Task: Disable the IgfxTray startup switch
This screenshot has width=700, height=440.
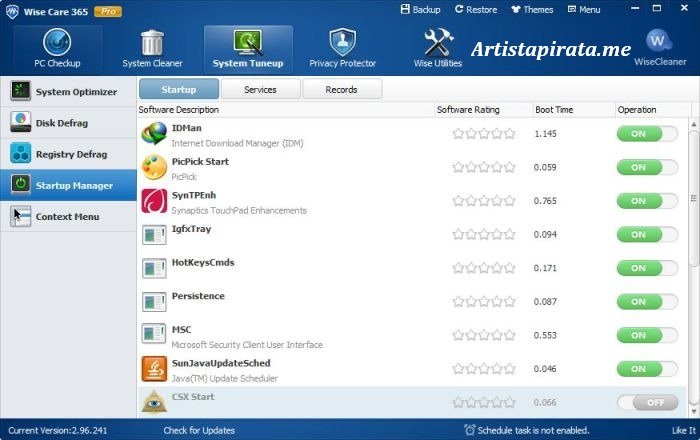Action: [647, 234]
